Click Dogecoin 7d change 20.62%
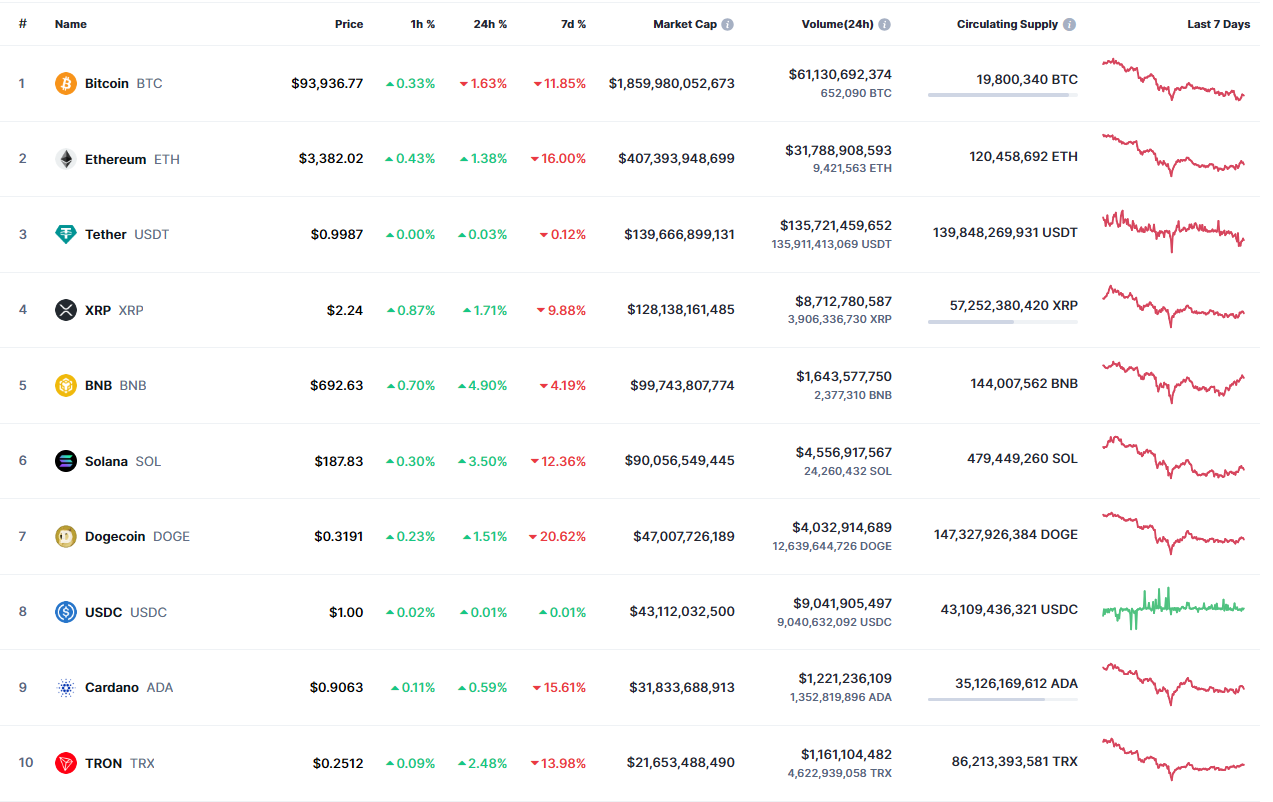 [557, 536]
